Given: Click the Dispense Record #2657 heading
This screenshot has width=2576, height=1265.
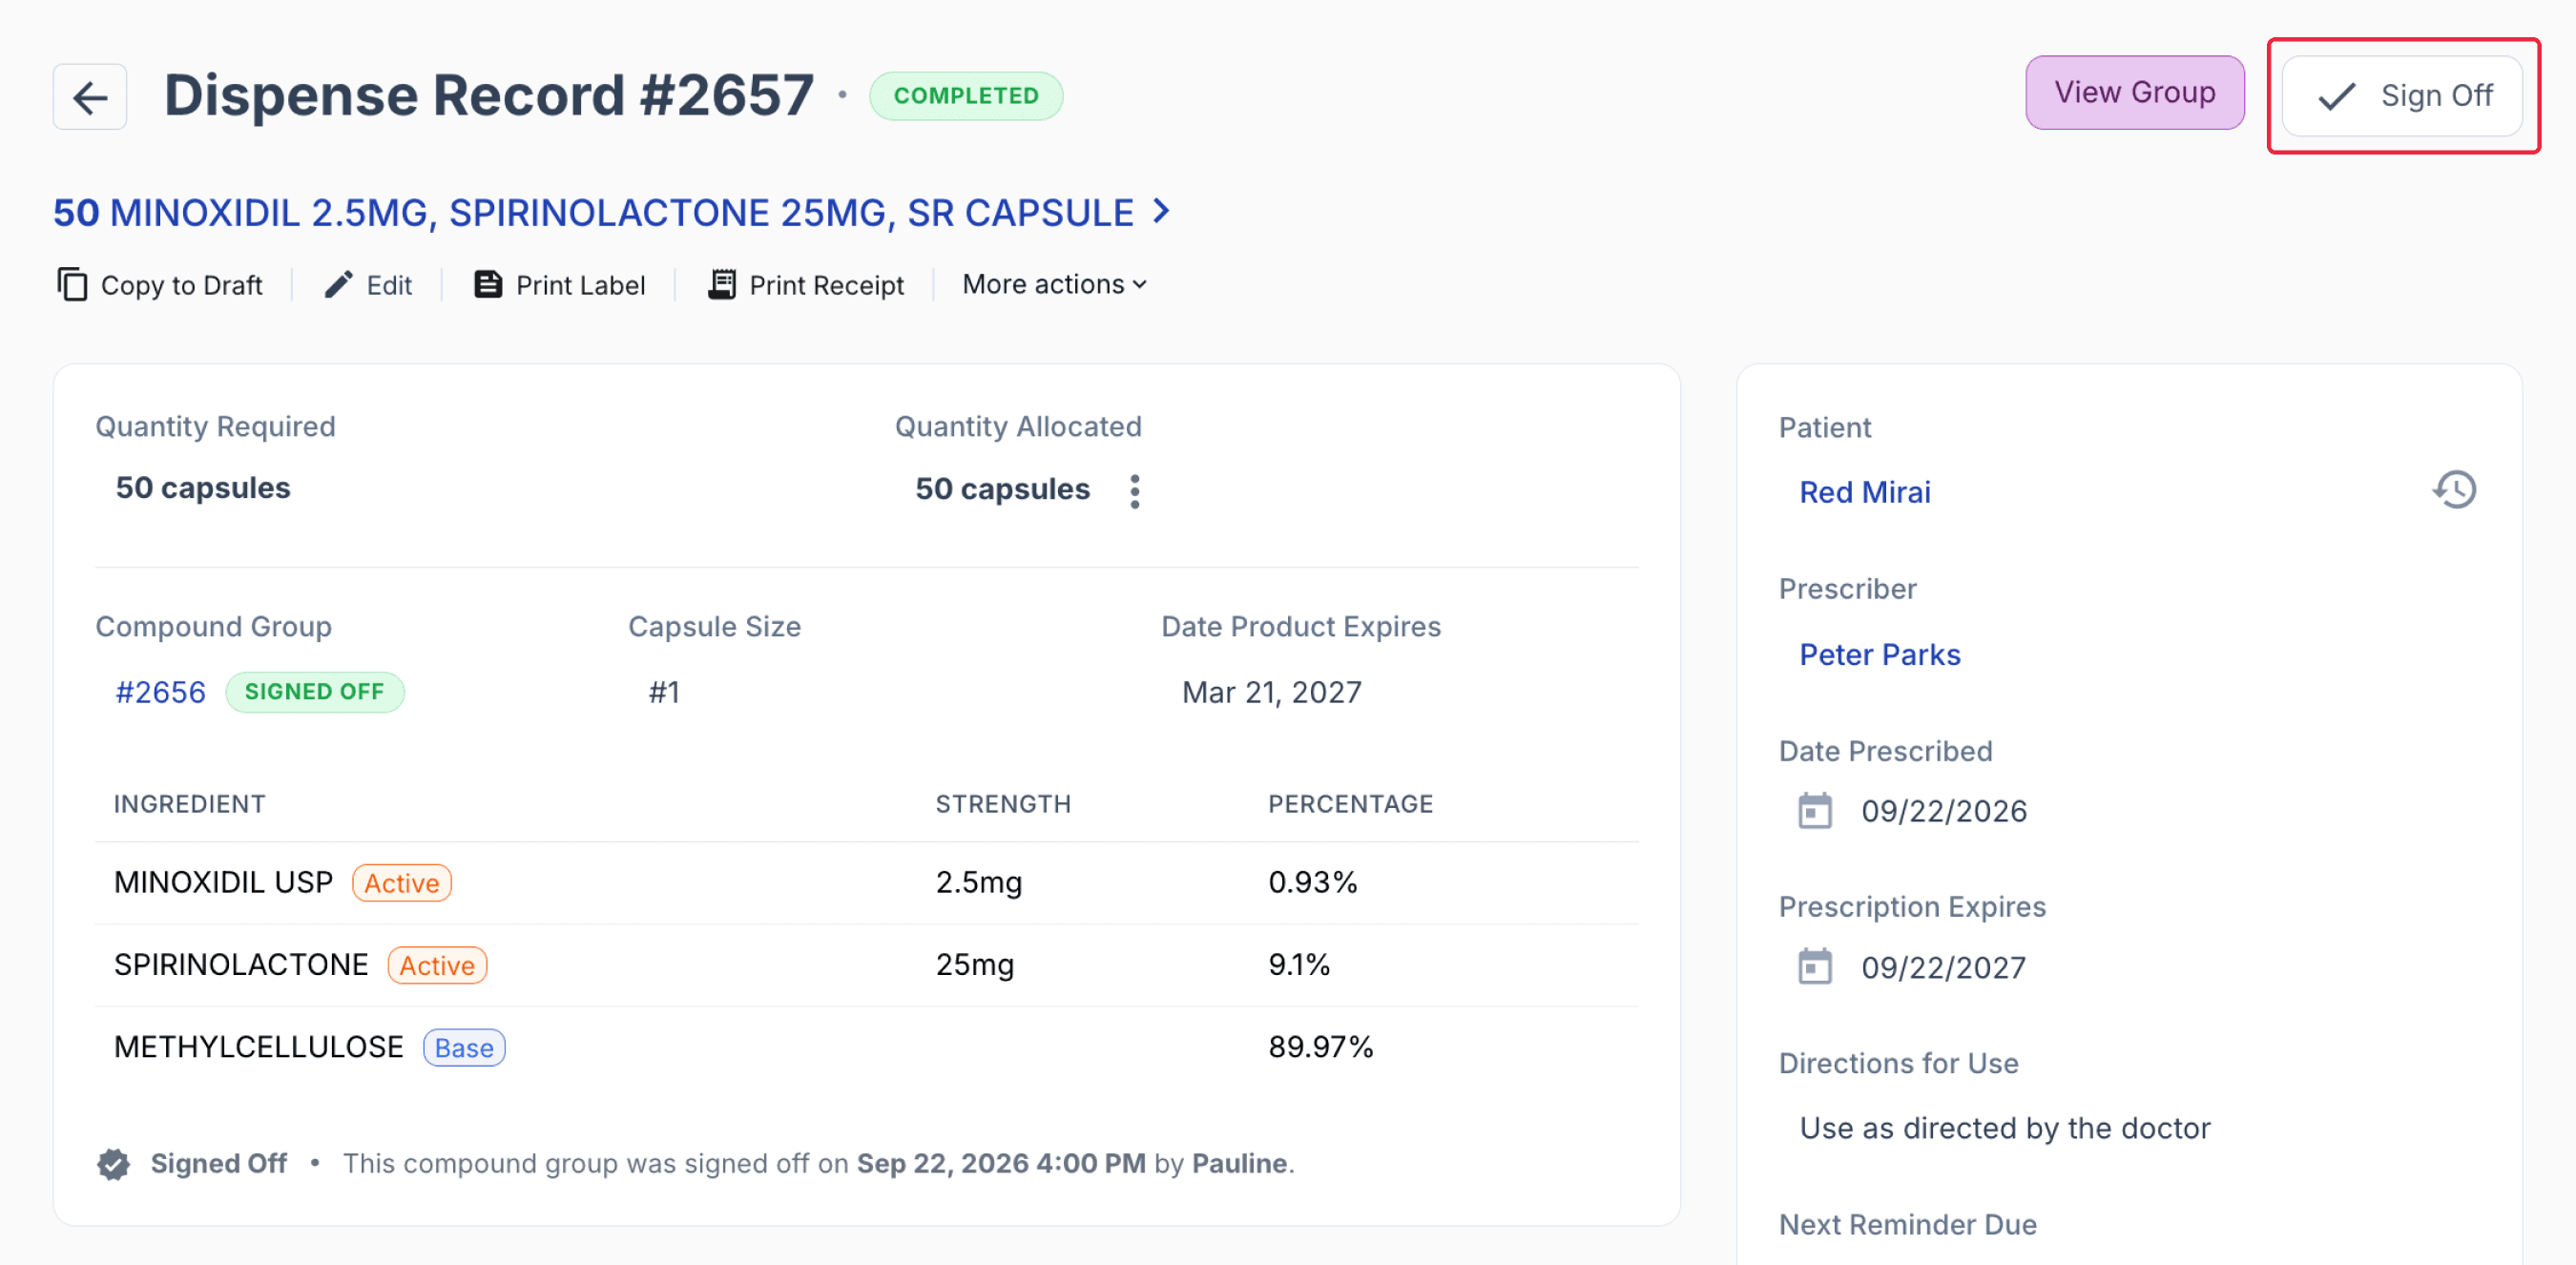Looking at the screenshot, I should tap(489, 95).
